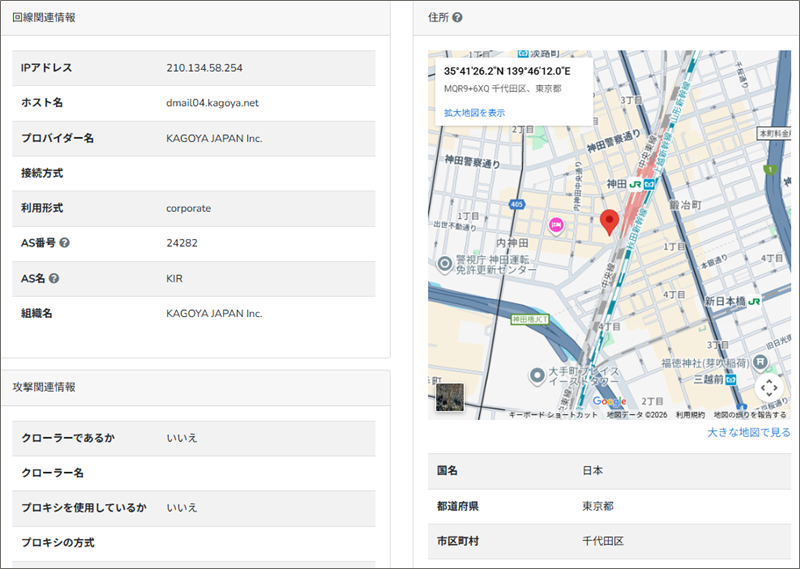Image resolution: width=800 pixels, height=569 pixels.
Task: Click キーボード ショートカット on map footer
Action: coord(552,414)
